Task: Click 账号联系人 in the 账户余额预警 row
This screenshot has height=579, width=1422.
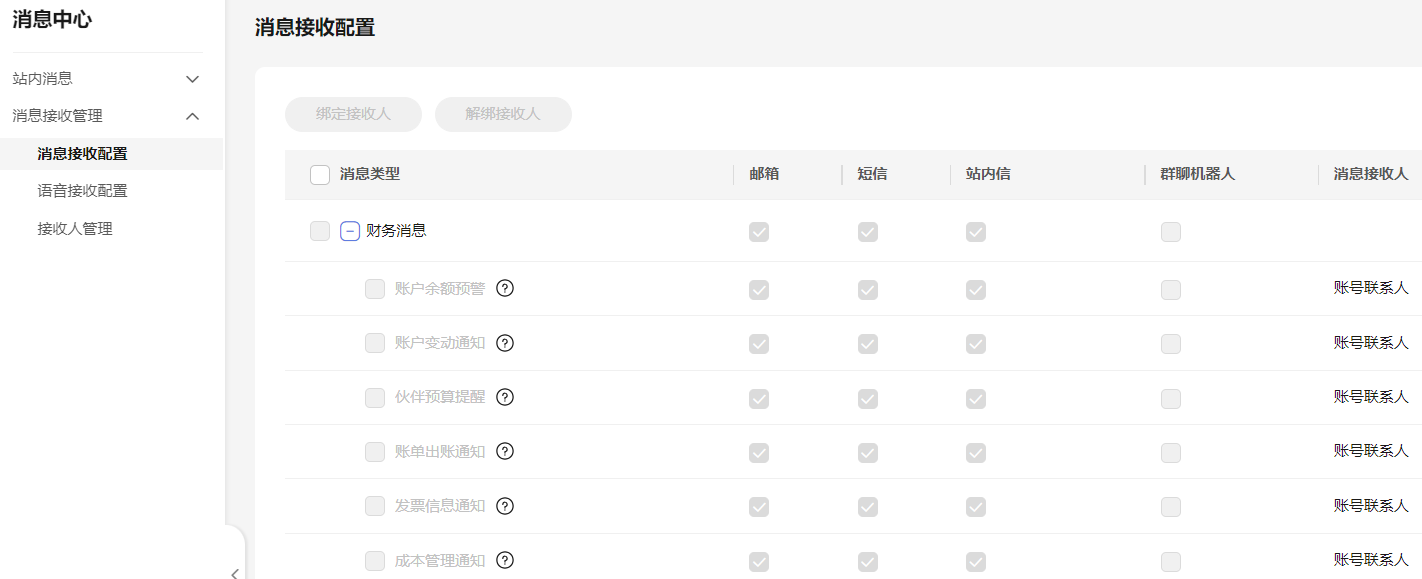Action: [x=1371, y=288]
